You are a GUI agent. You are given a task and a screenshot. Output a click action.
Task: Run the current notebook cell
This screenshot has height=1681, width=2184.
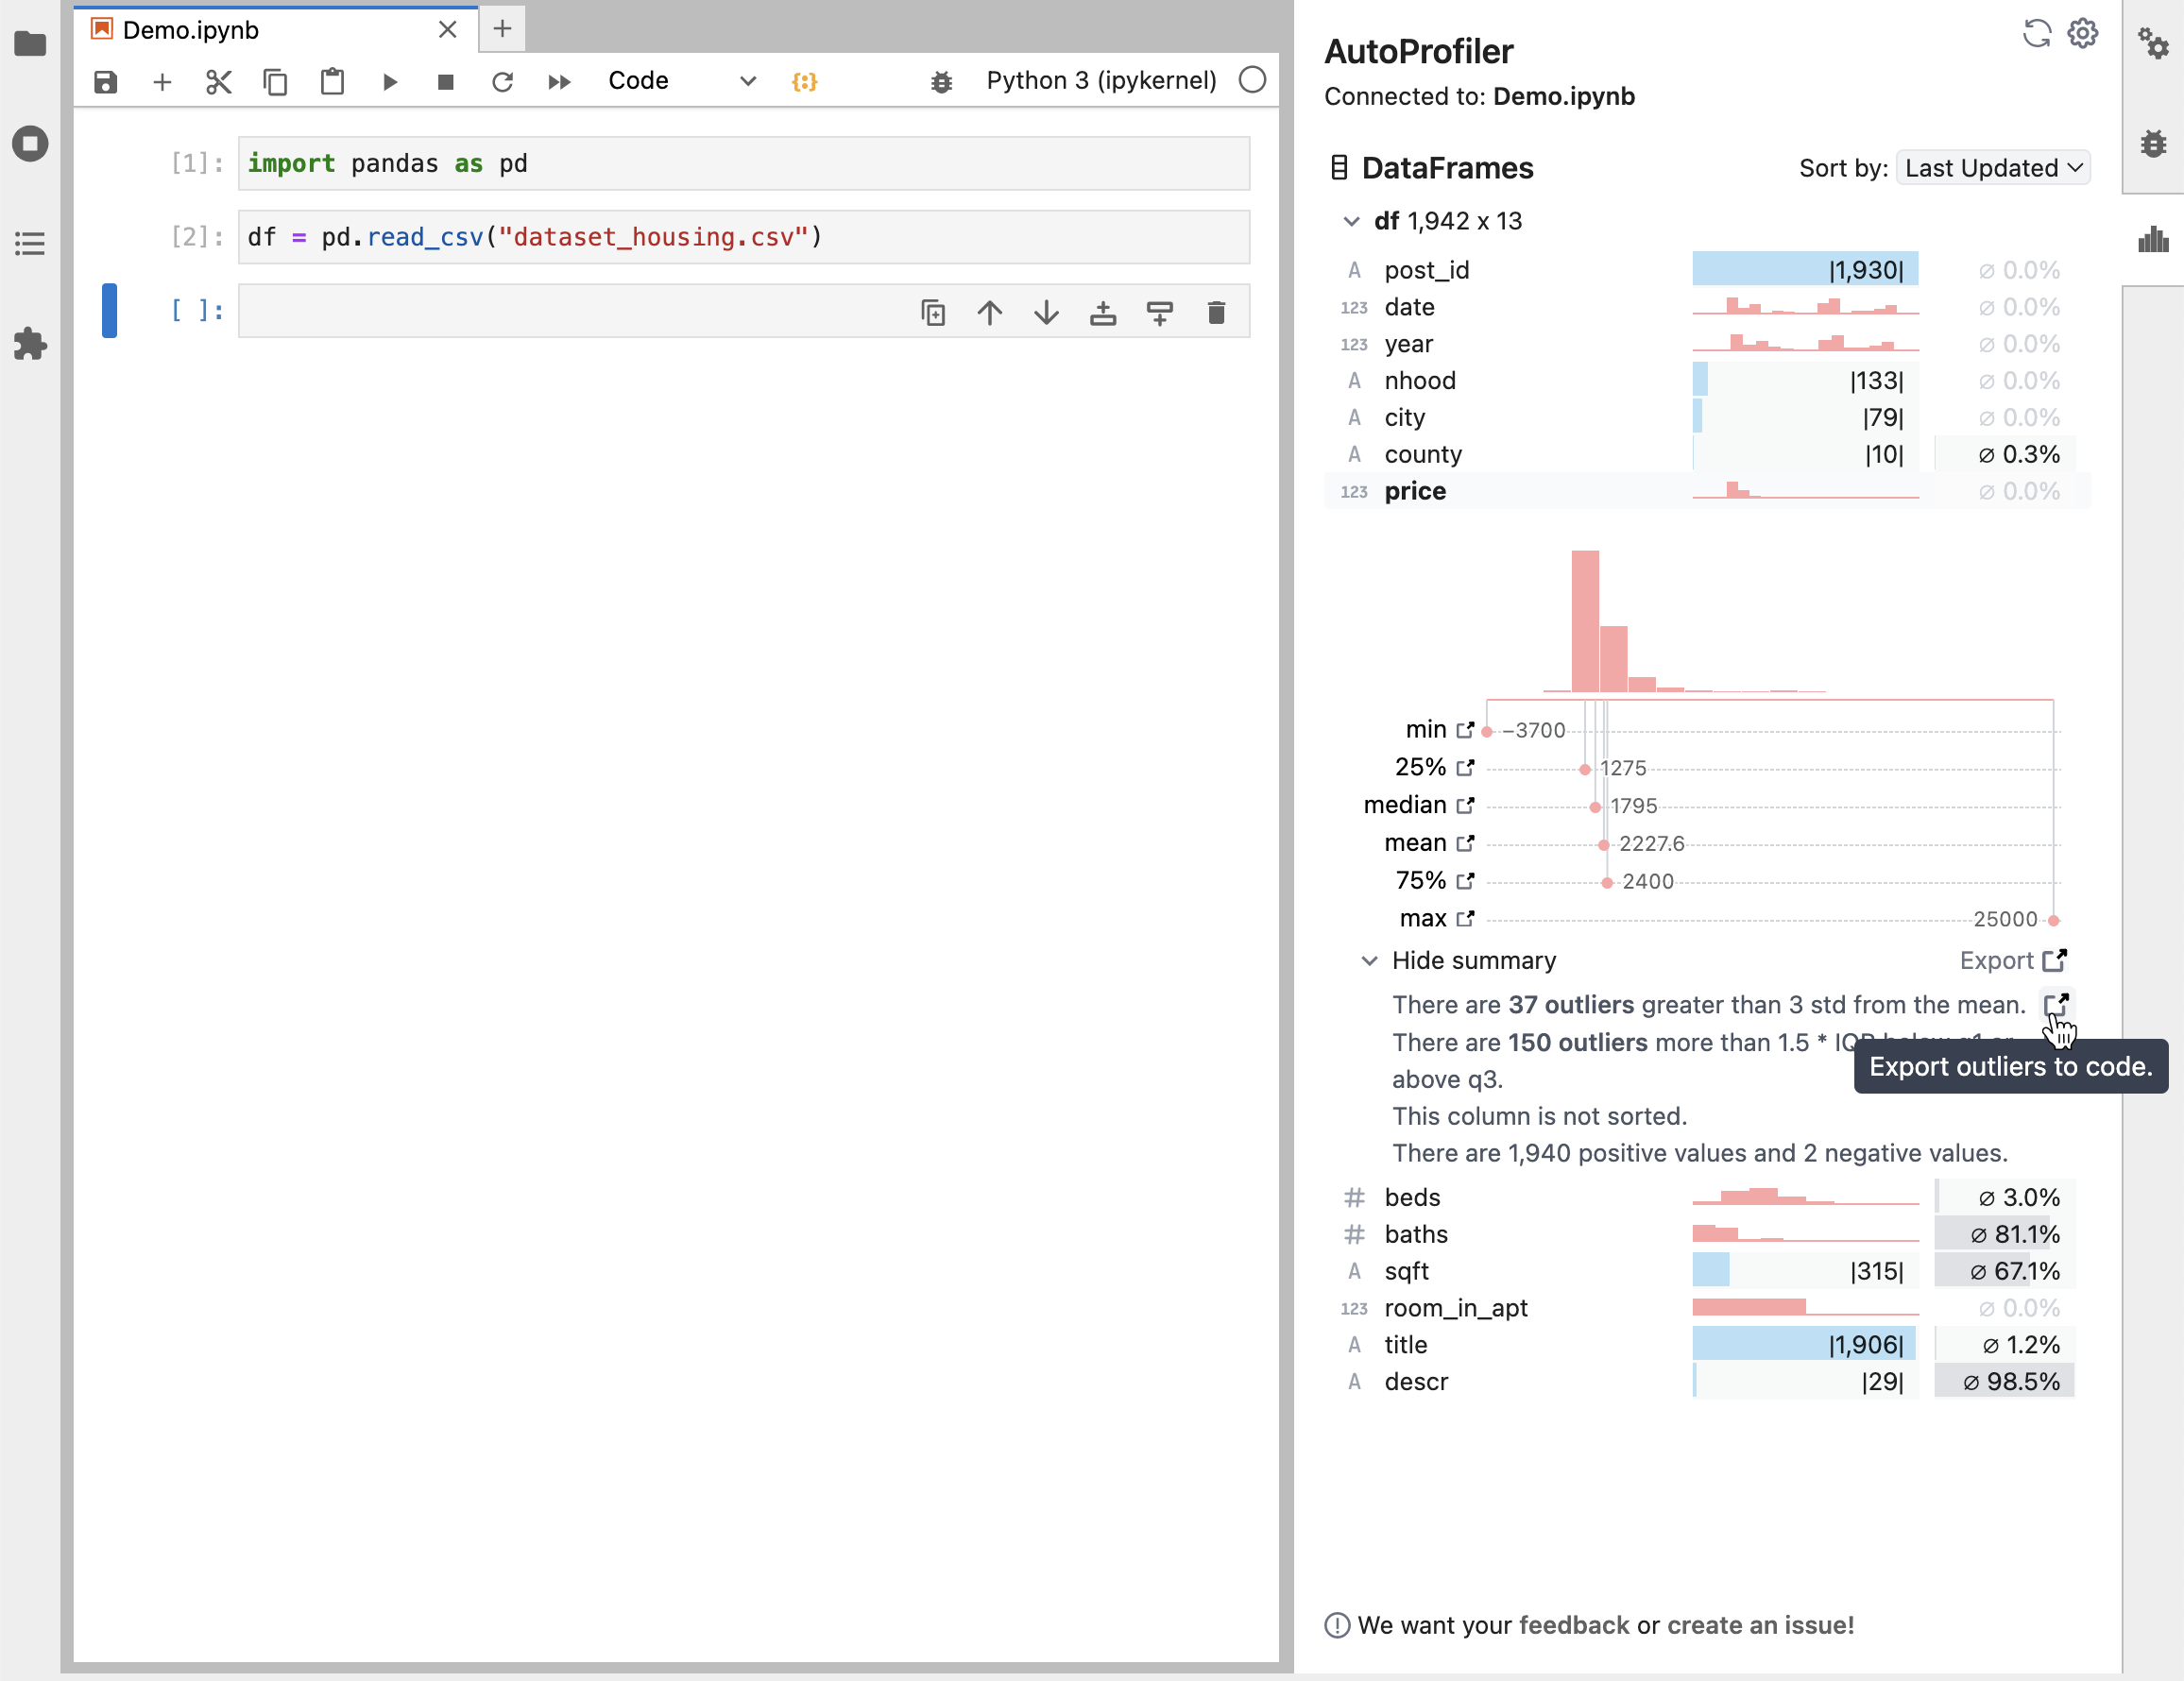pyautogui.click(x=390, y=81)
